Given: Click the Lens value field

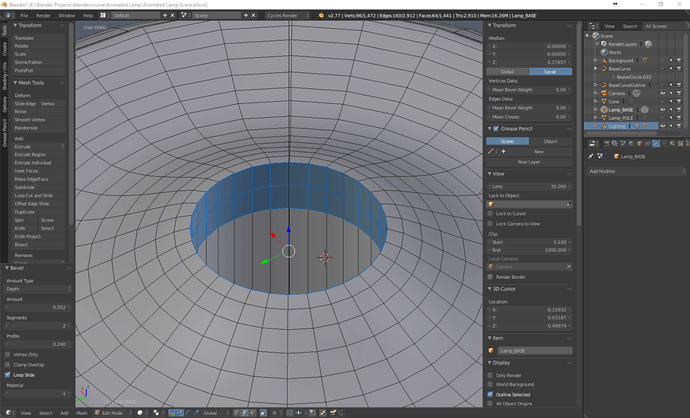Looking at the screenshot, I should [x=529, y=186].
